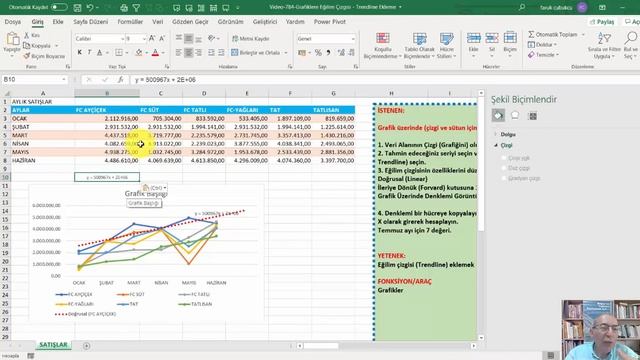
Task: Click the Kes cut button
Action: point(32,36)
